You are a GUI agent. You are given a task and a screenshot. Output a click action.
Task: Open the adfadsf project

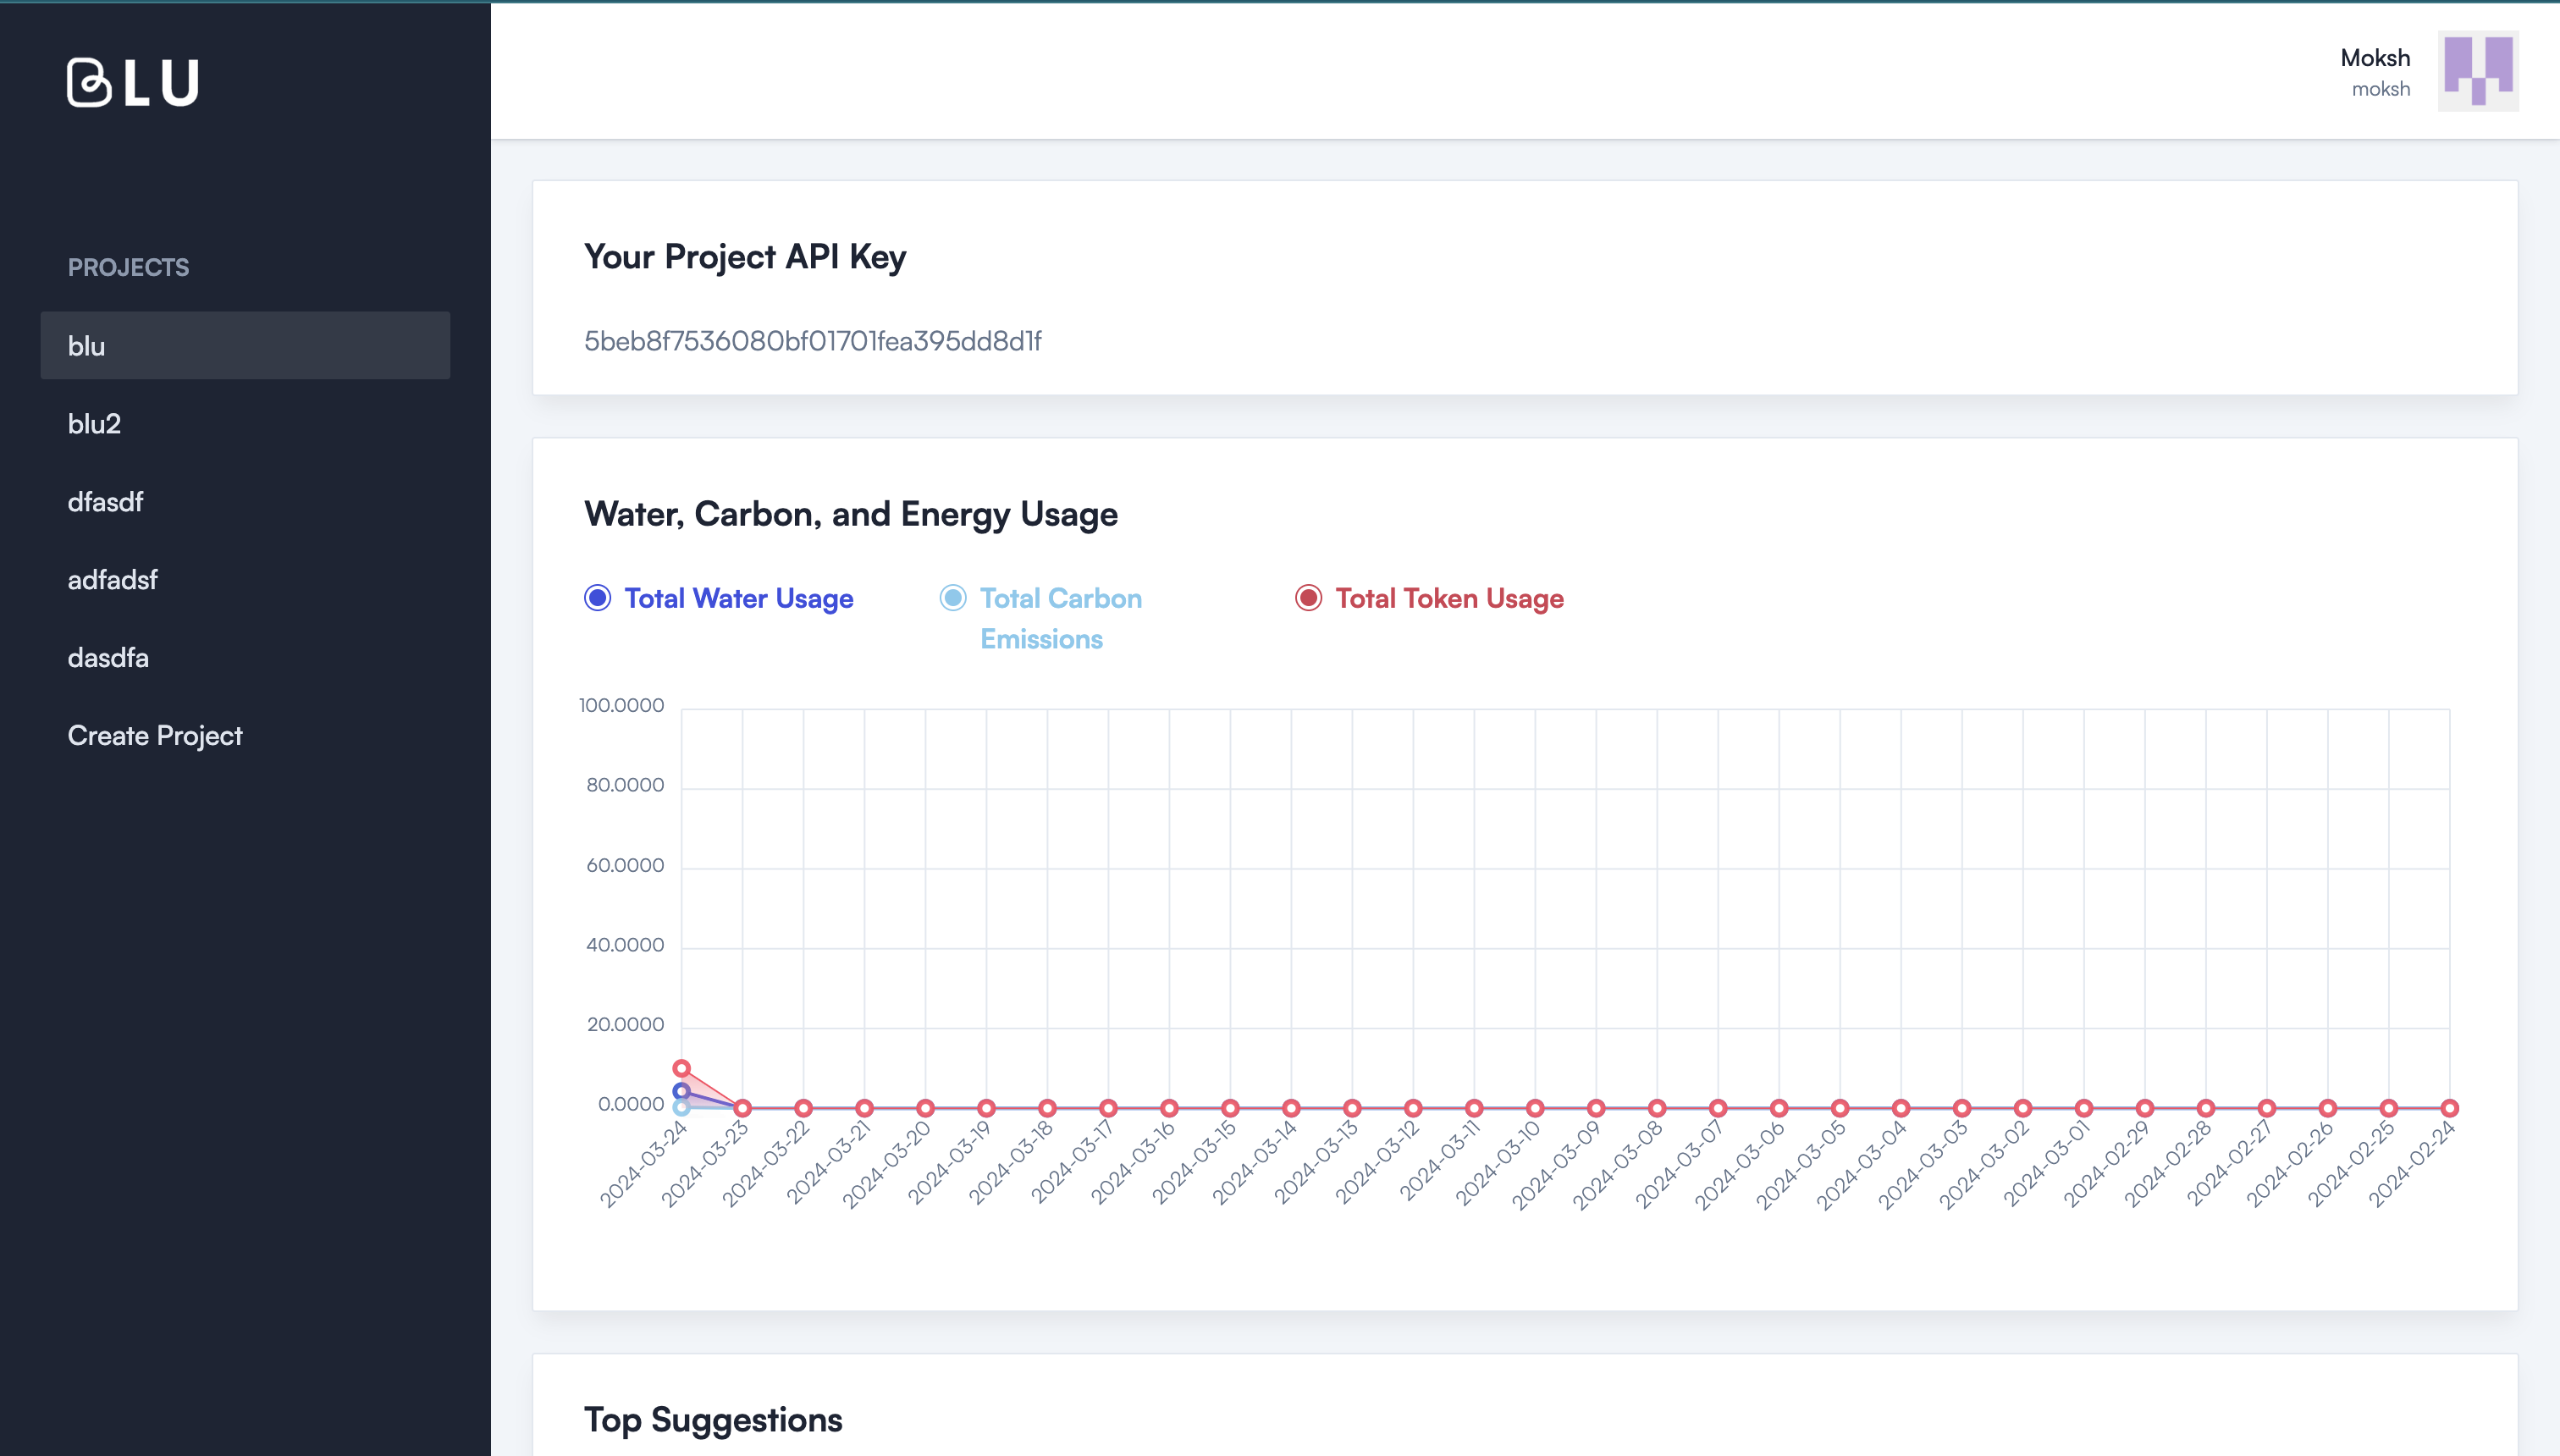112,580
